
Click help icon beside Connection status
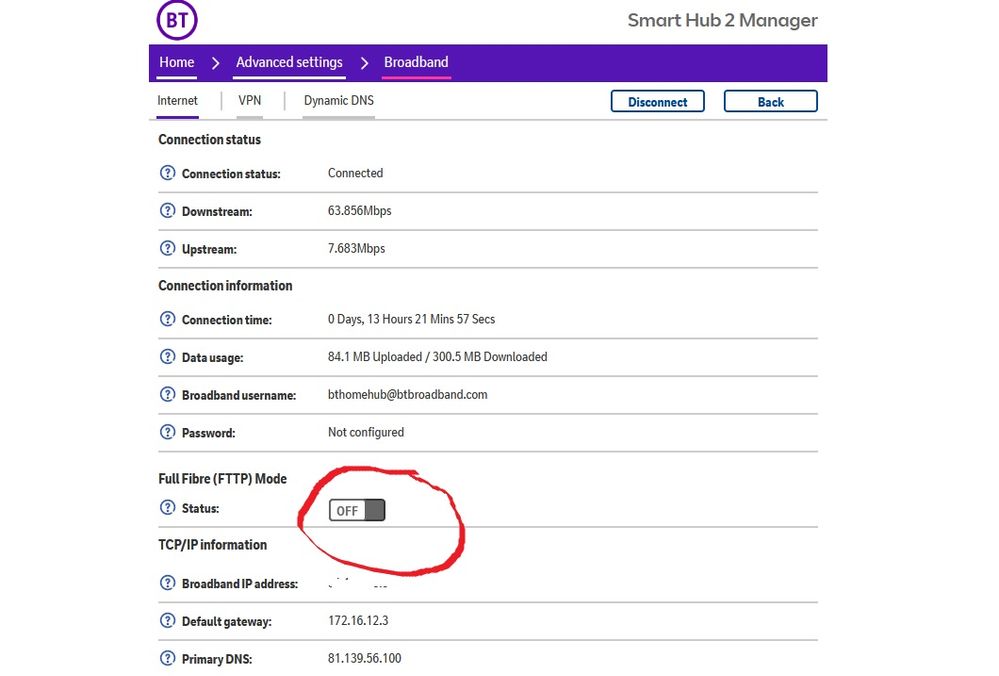[x=168, y=173]
